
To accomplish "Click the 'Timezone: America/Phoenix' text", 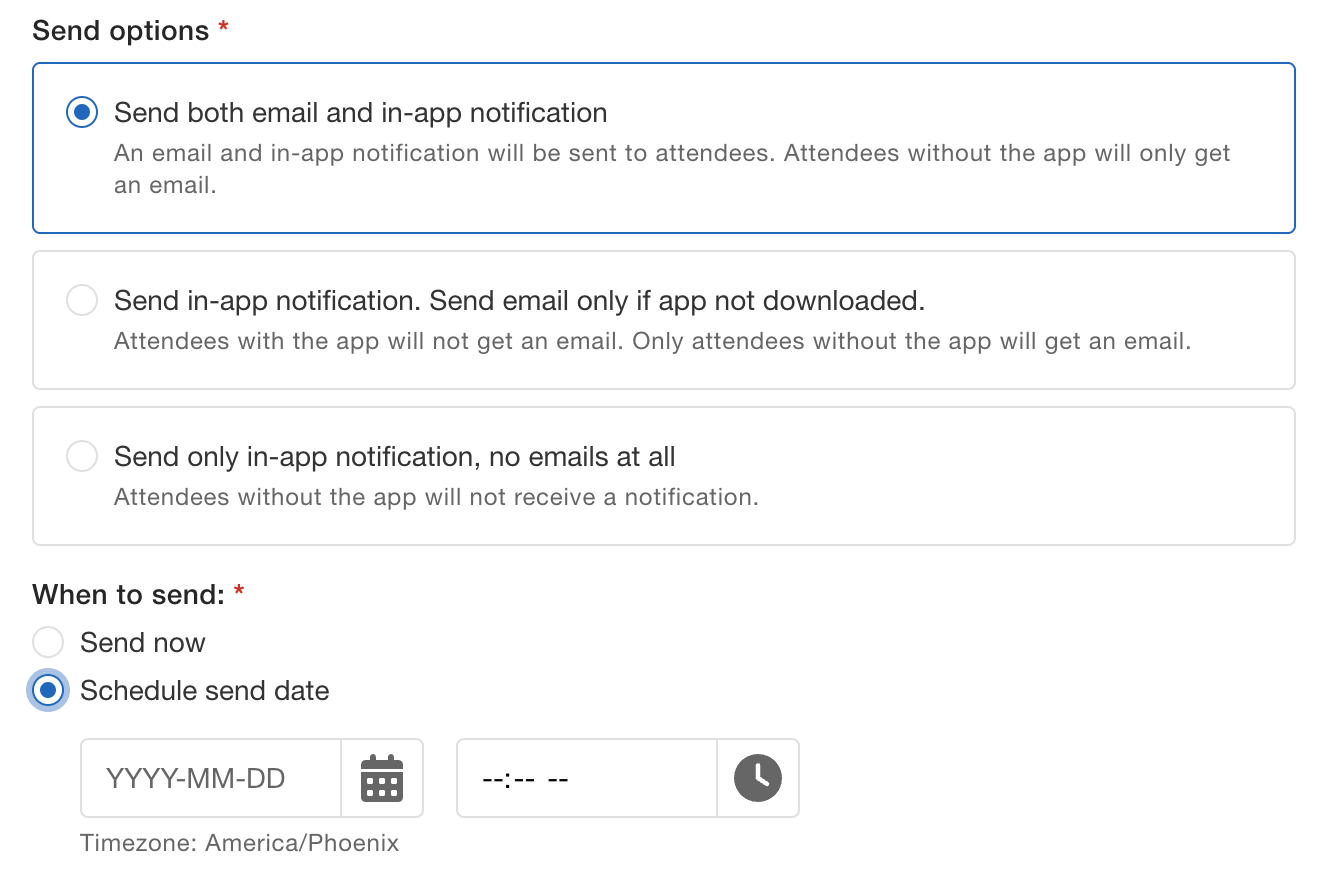I will tap(239, 843).
